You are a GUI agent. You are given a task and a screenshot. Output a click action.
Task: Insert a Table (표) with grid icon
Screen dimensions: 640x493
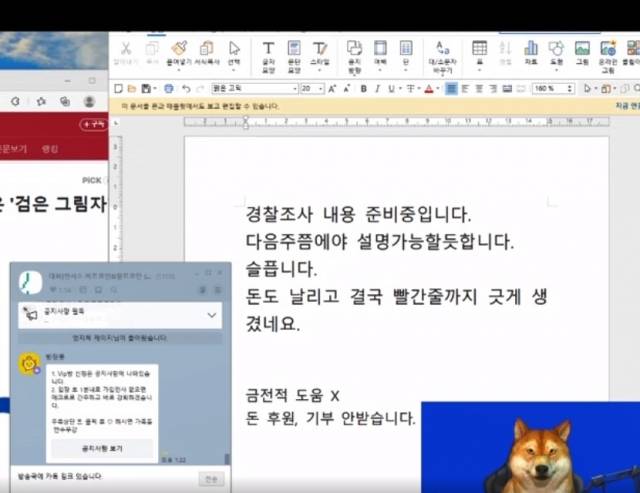[479, 48]
